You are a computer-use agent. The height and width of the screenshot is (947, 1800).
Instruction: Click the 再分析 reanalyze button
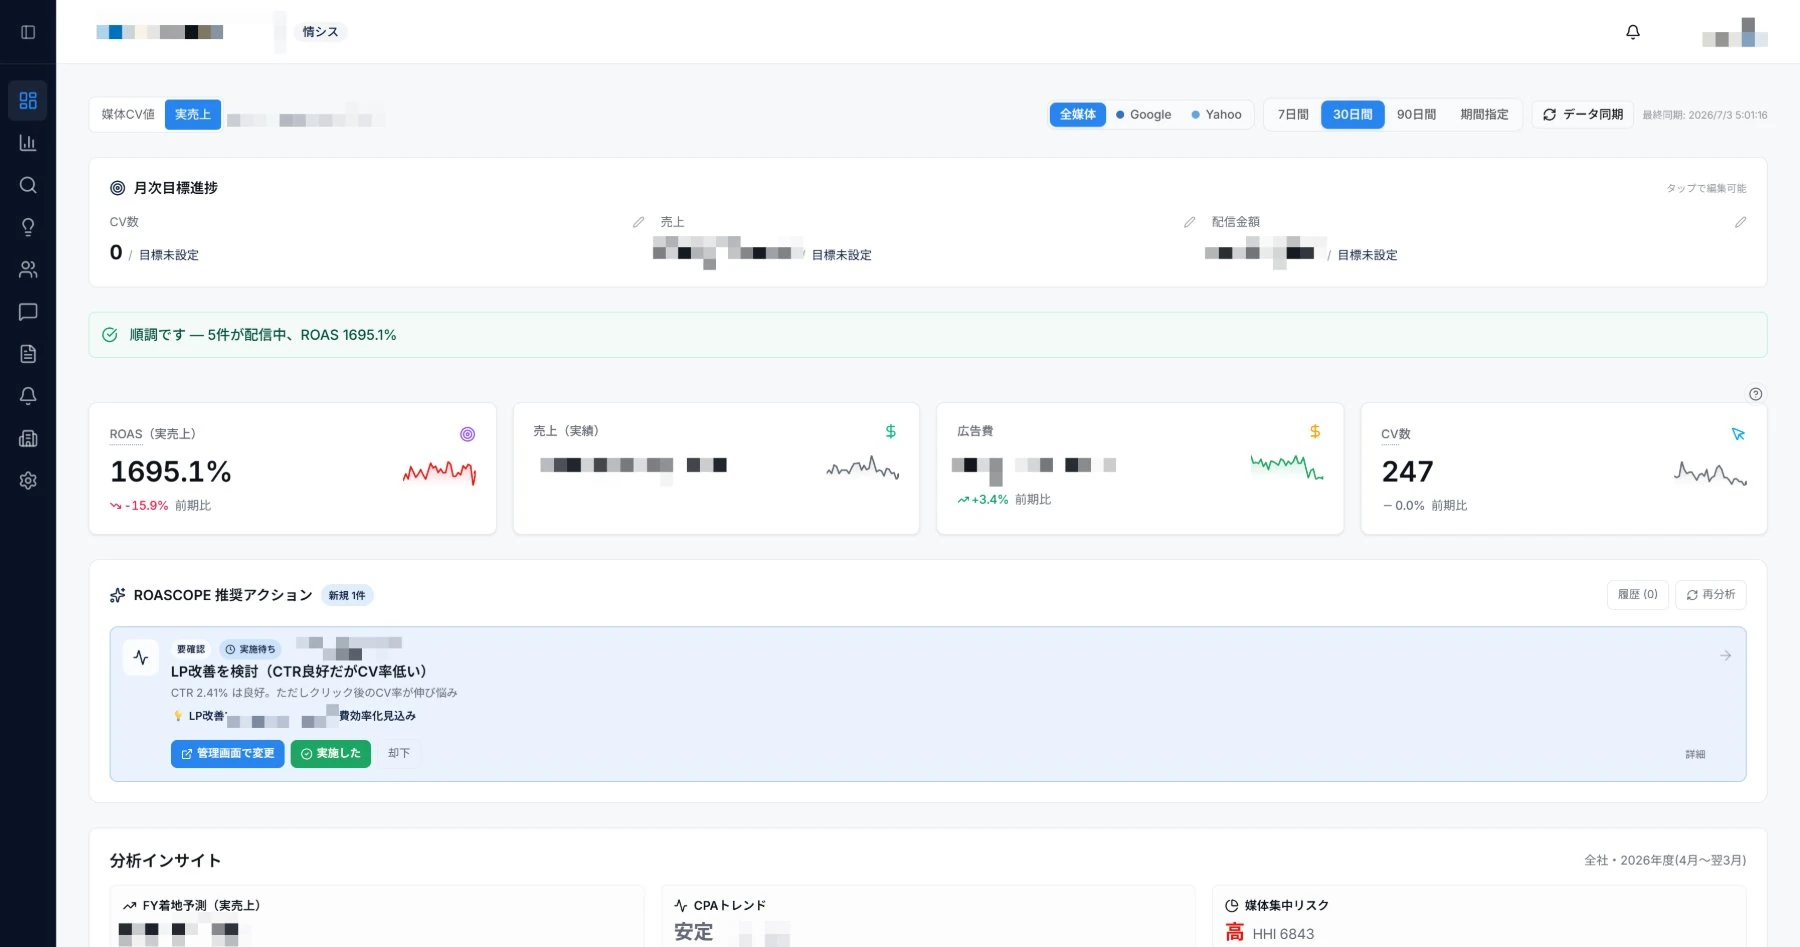click(x=1711, y=594)
